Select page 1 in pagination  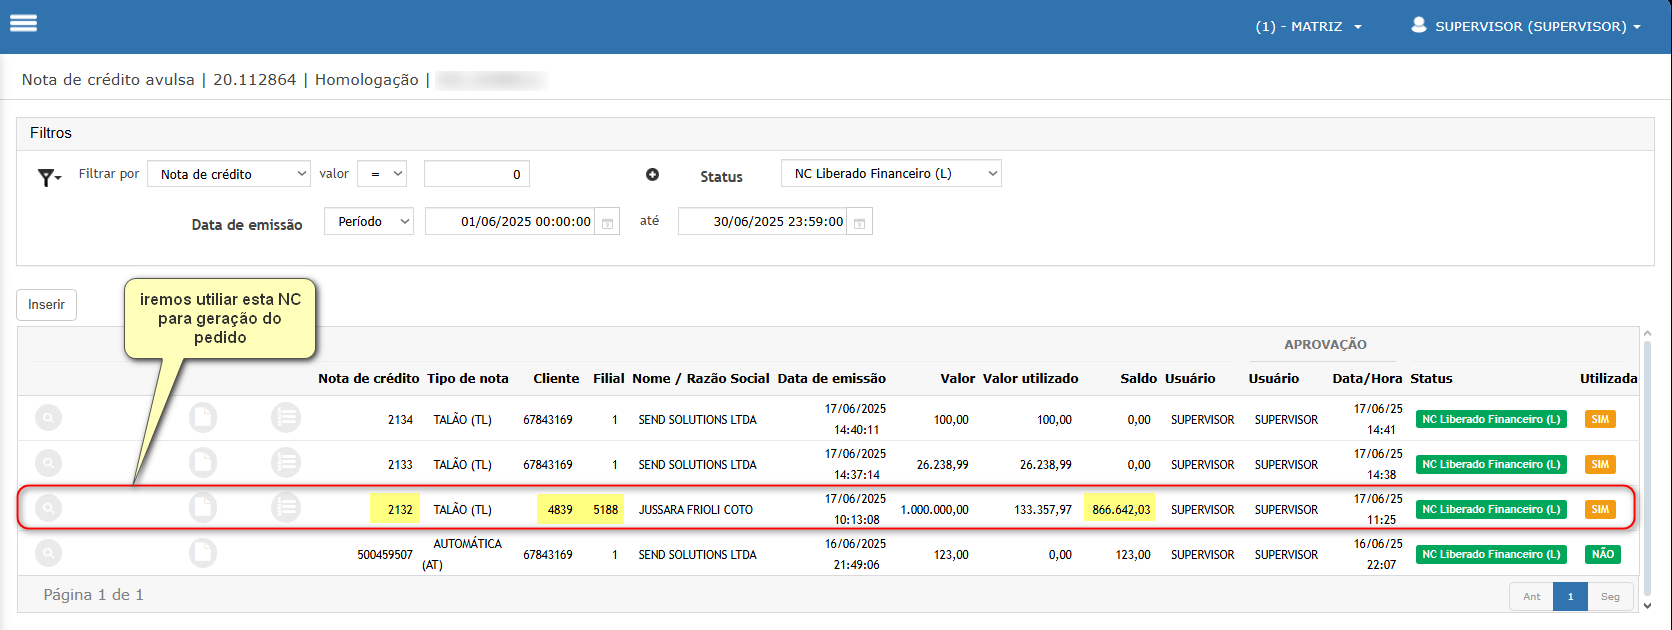coord(1570,597)
